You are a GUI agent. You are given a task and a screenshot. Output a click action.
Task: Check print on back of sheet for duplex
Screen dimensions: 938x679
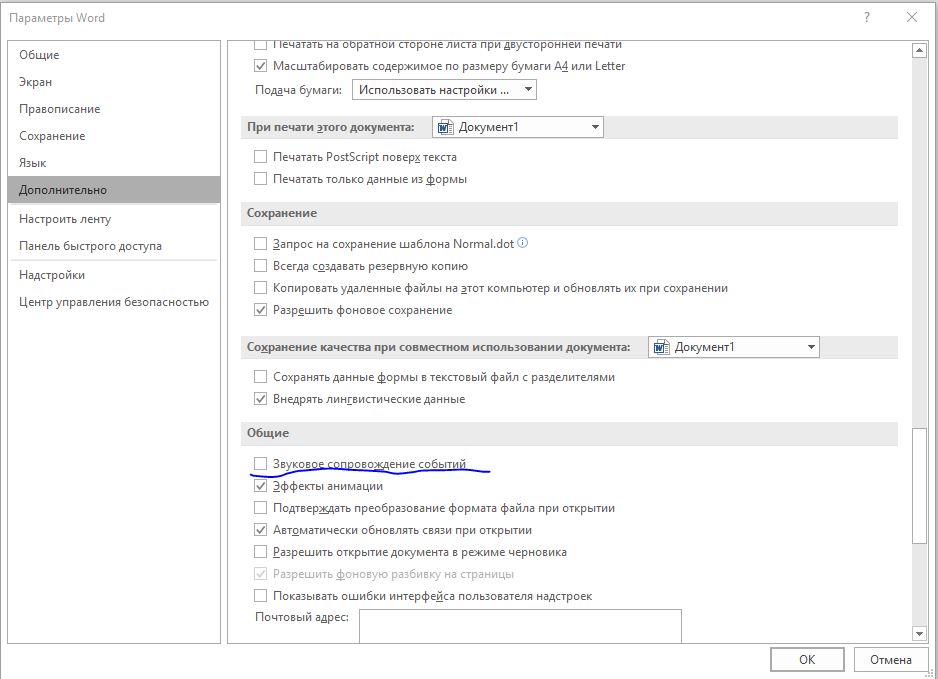click(260, 45)
